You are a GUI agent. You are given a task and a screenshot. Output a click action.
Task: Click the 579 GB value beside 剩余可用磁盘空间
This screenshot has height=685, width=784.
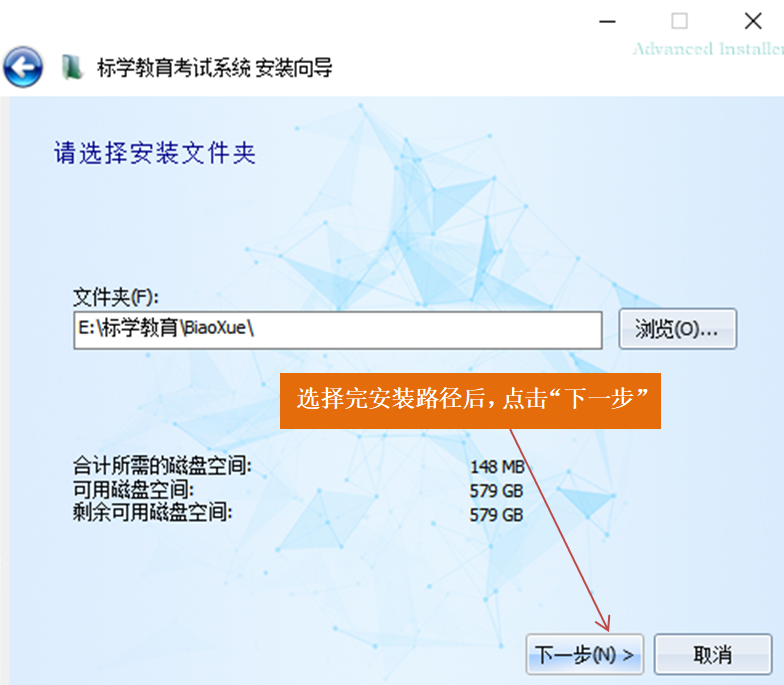click(496, 514)
